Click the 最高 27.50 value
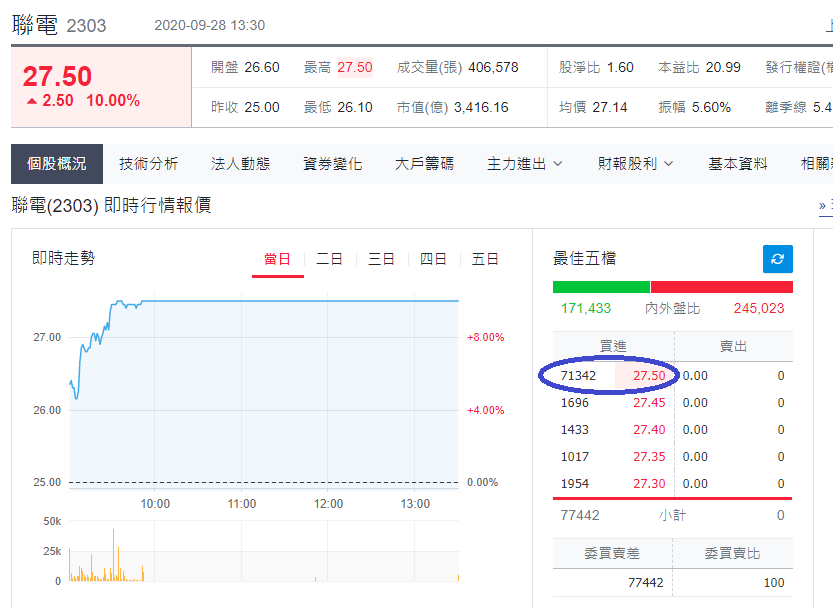This screenshot has width=833, height=608. [x=355, y=67]
